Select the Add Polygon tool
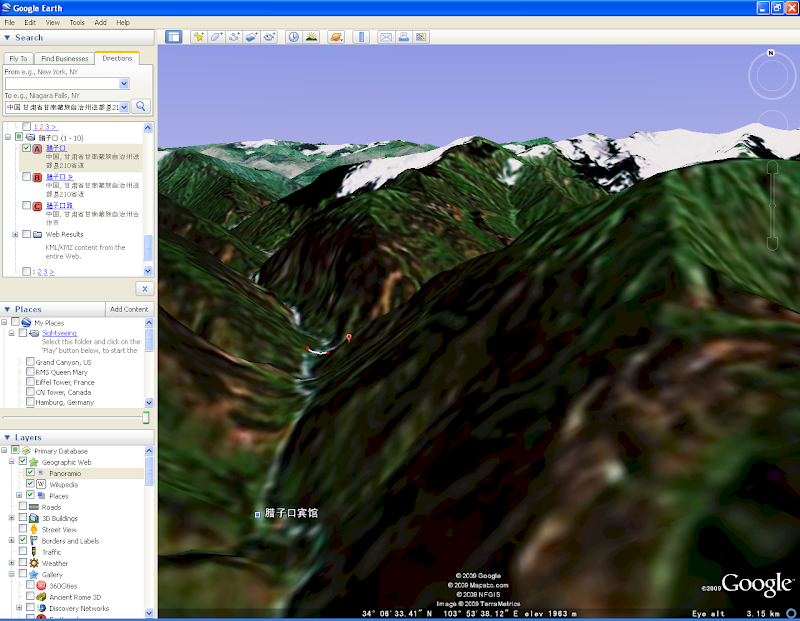The width and height of the screenshot is (800, 621). [216, 37]
